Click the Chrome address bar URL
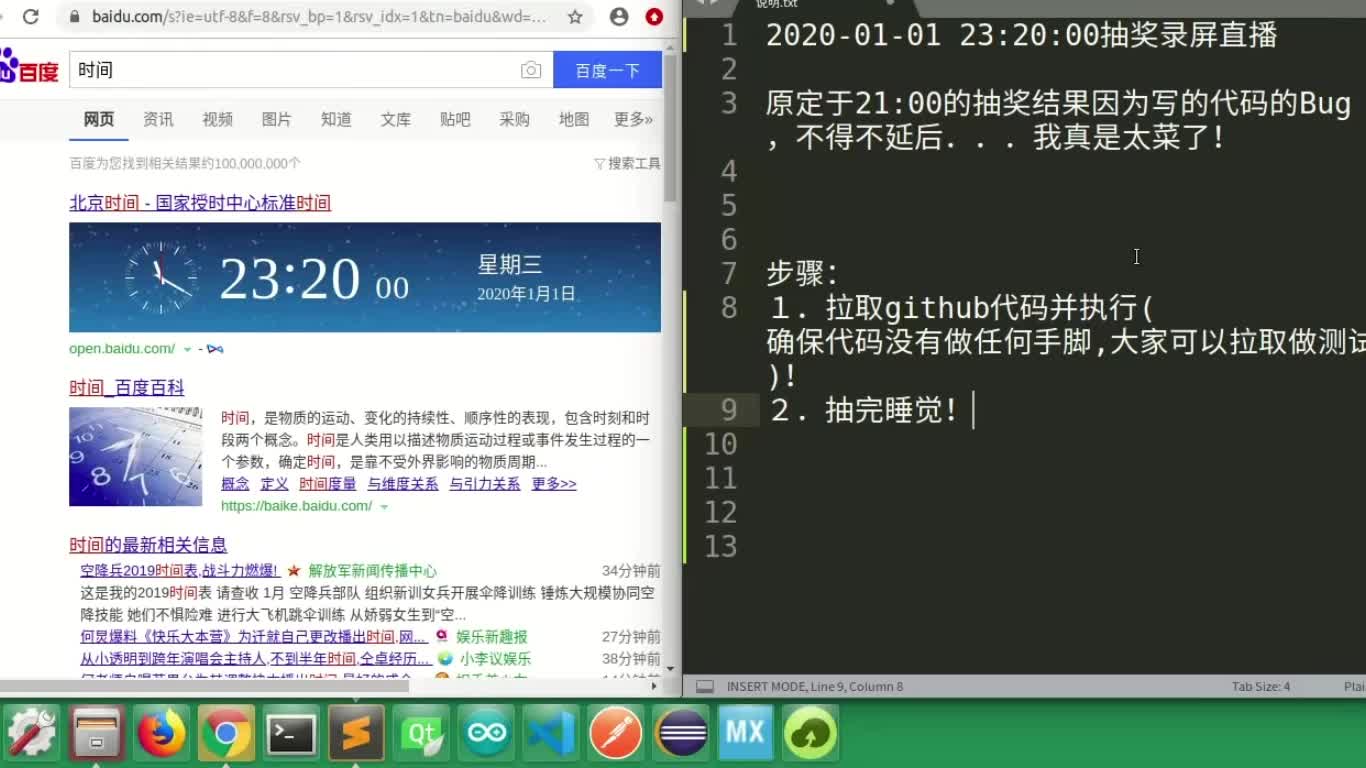 click(x=319, y=17)
